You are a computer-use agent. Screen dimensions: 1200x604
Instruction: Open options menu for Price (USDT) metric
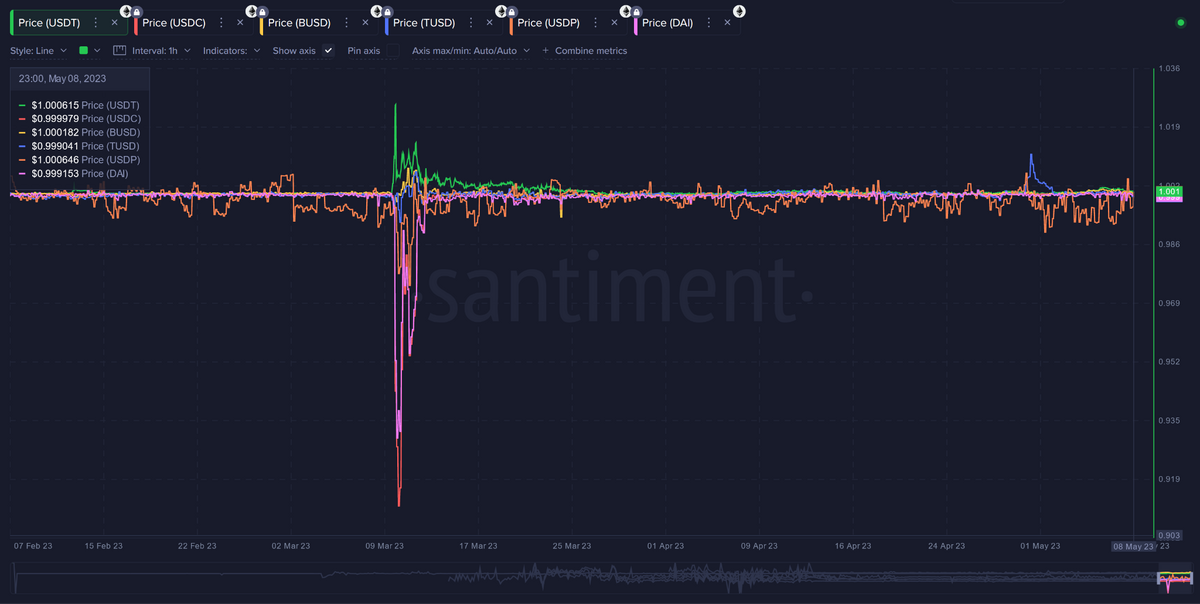(x=95, y=22)
